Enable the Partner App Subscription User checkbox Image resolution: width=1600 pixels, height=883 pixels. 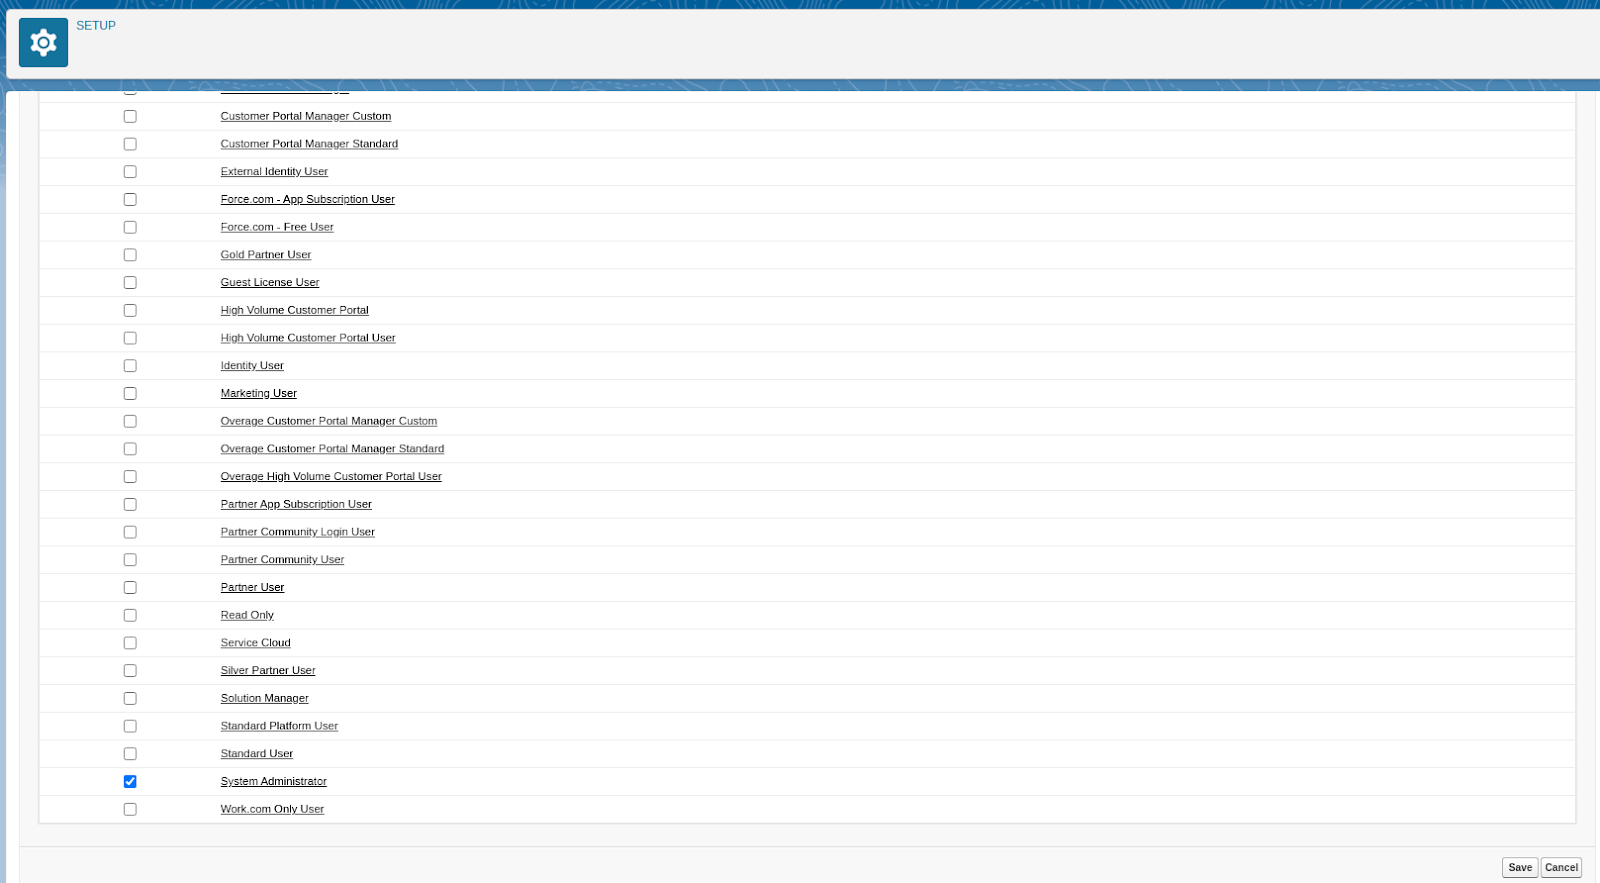click(130, 505)
